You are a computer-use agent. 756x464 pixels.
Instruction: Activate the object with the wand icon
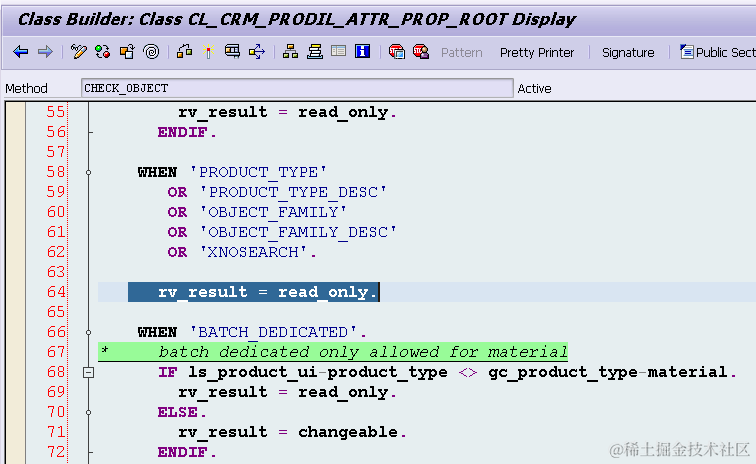[208, 52]
